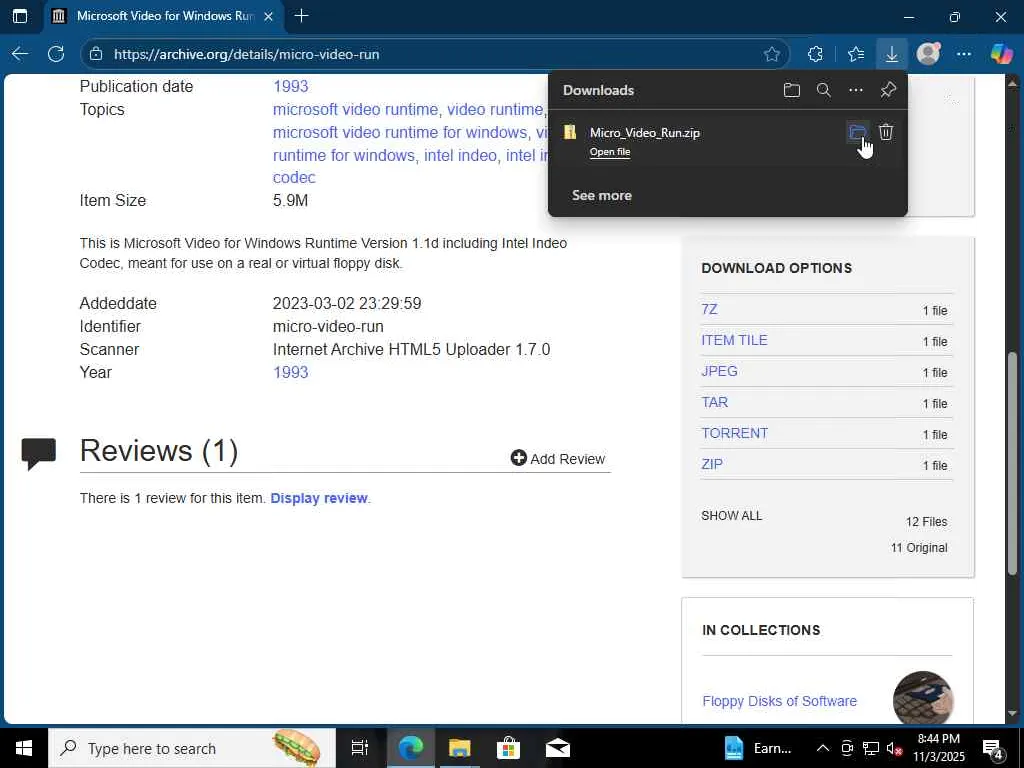Download the TORRENT option
Screen dimensions: 1024x768
pyautogui.click(x=735, y=433)
